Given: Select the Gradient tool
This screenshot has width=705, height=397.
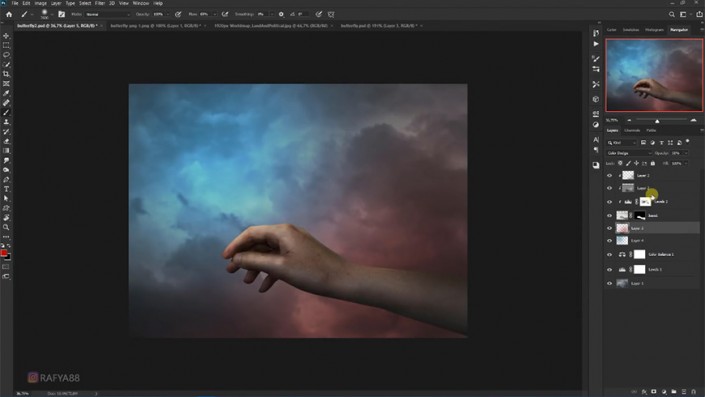Looking at the screenshot, I should point(6,151).
